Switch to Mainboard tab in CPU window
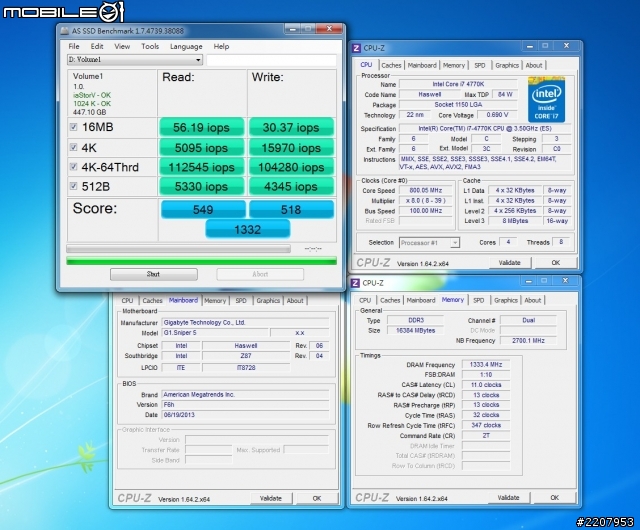 [422, 65]
